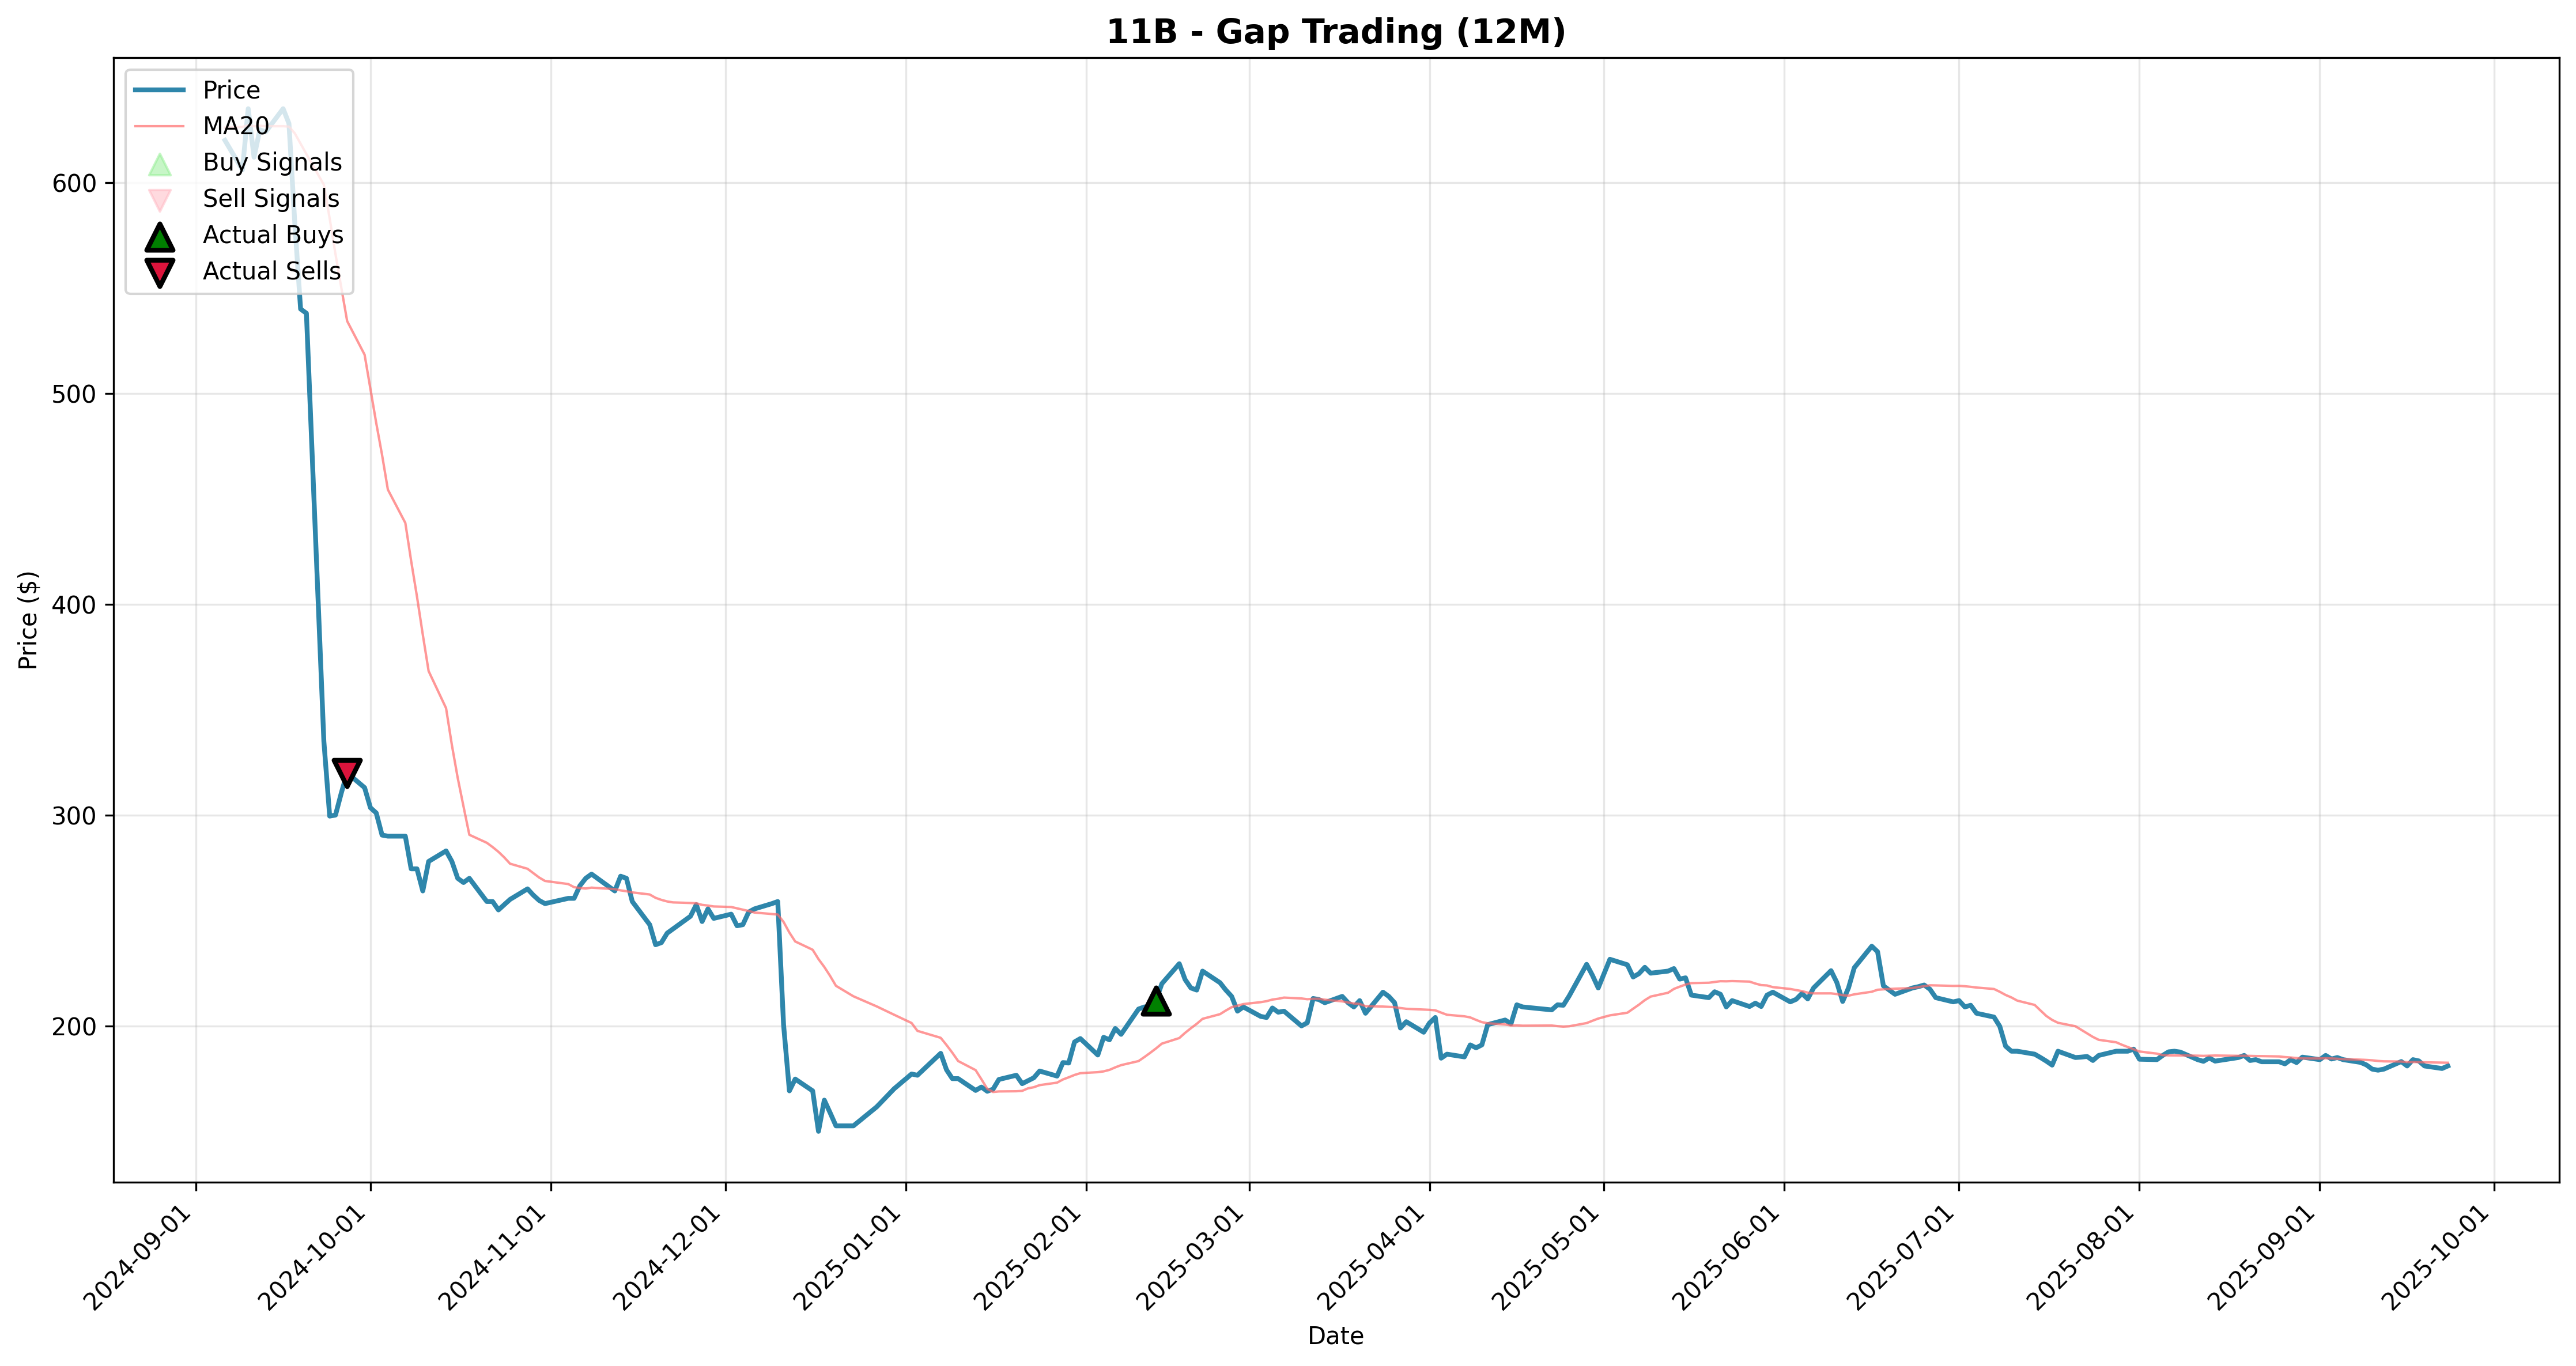Click the 2024-09-01 date tick label
Screen dimensions: 2576x1366
(x=144, y=1257)
